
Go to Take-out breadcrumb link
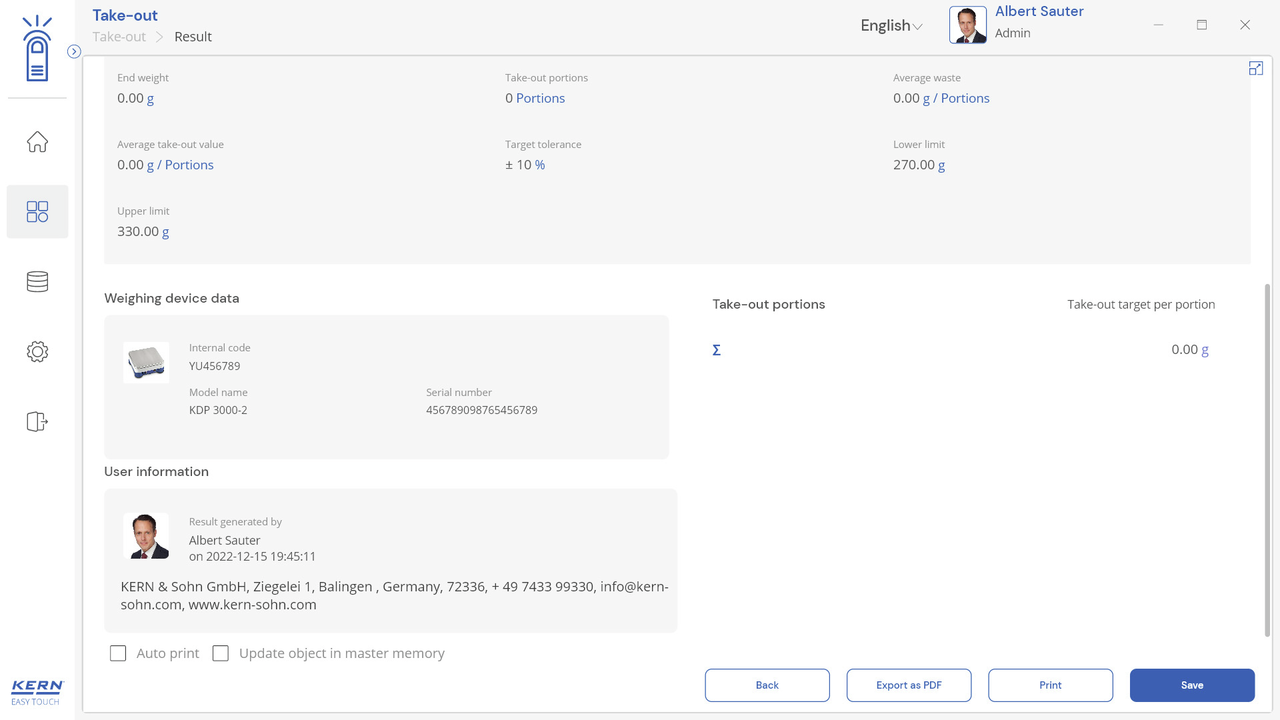point(119,37)
